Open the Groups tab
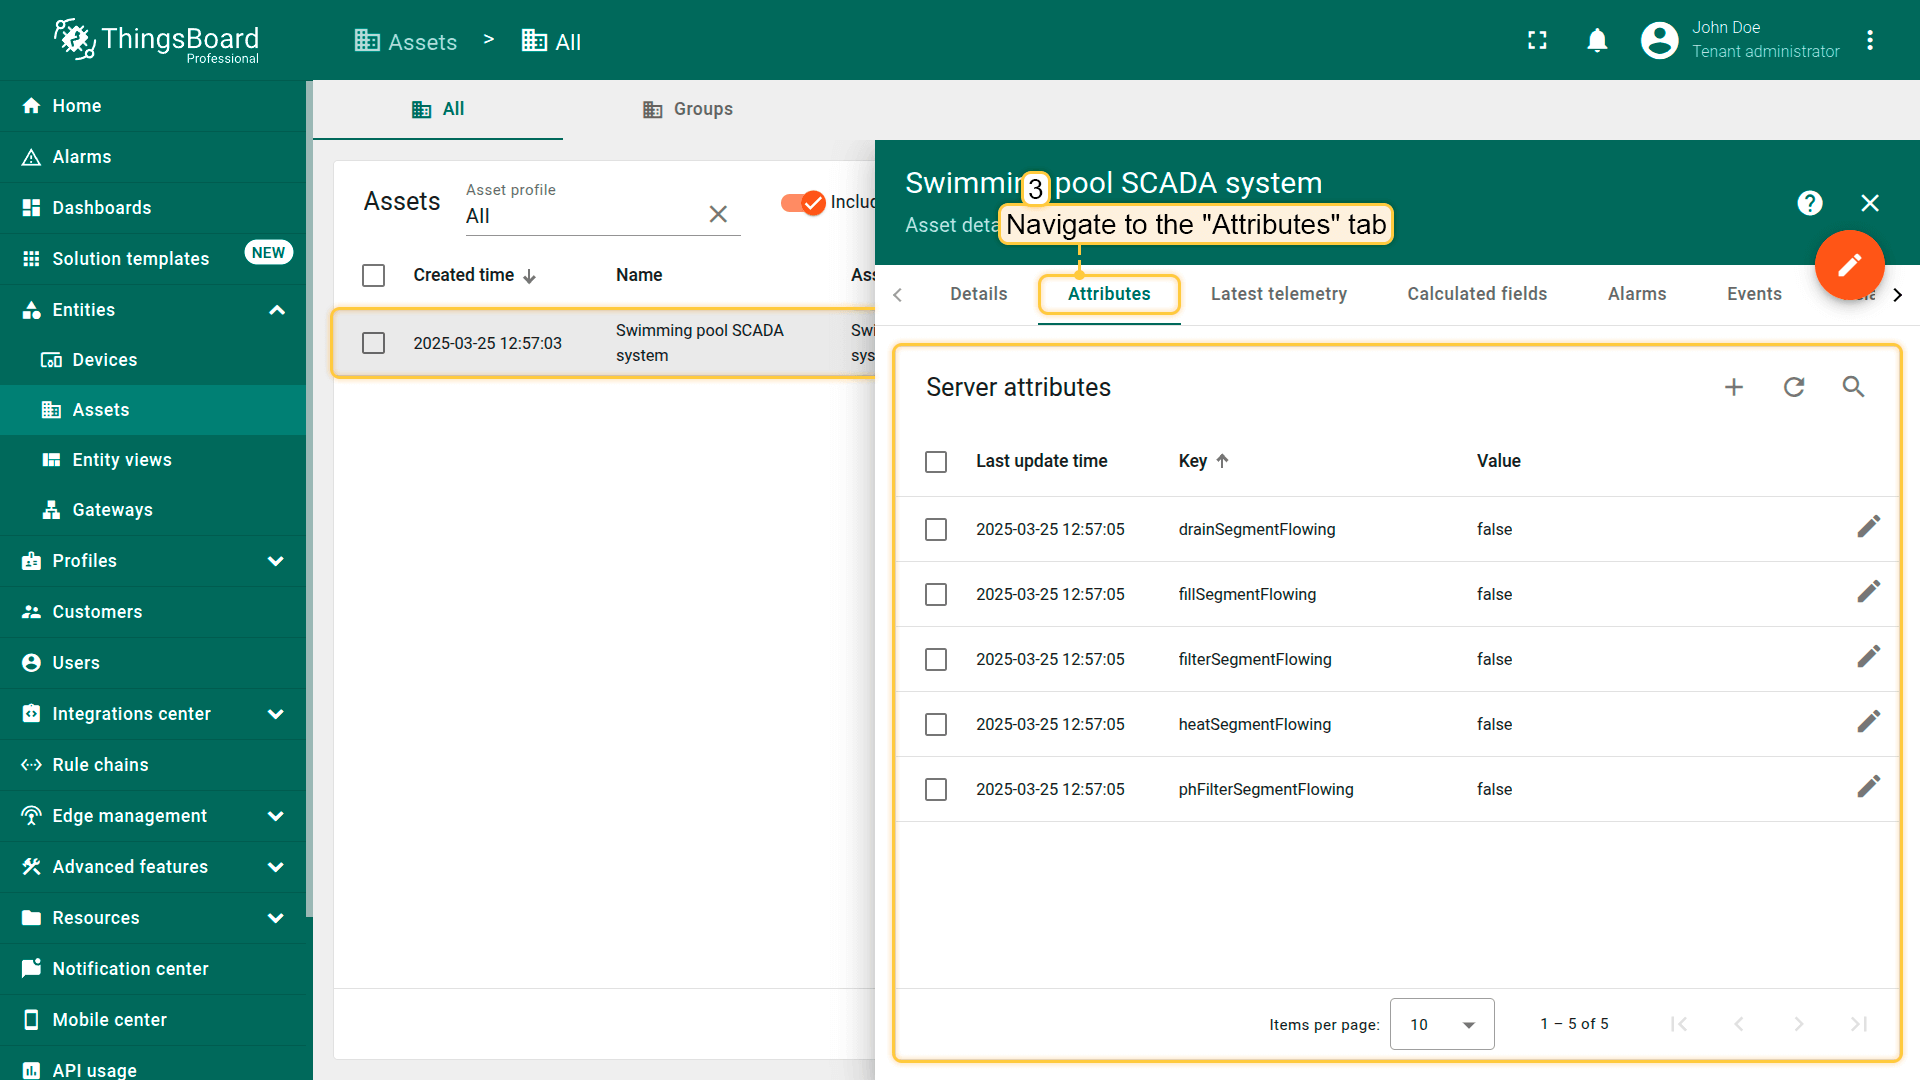Screen dimensions: 1920x1080 [x=688, y=109]
